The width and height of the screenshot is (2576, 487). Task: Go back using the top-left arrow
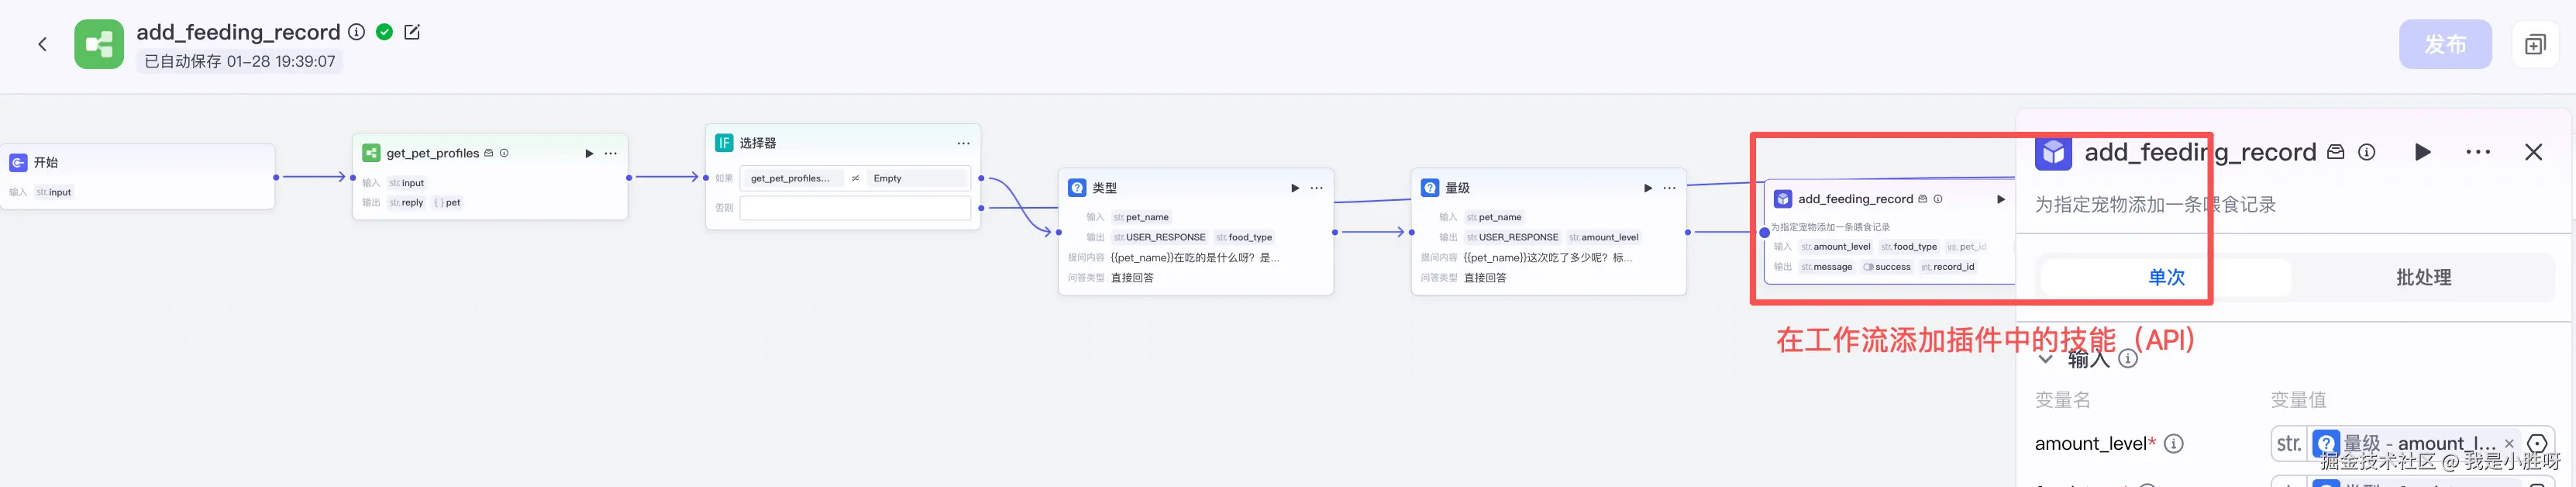tap(42, 44)
